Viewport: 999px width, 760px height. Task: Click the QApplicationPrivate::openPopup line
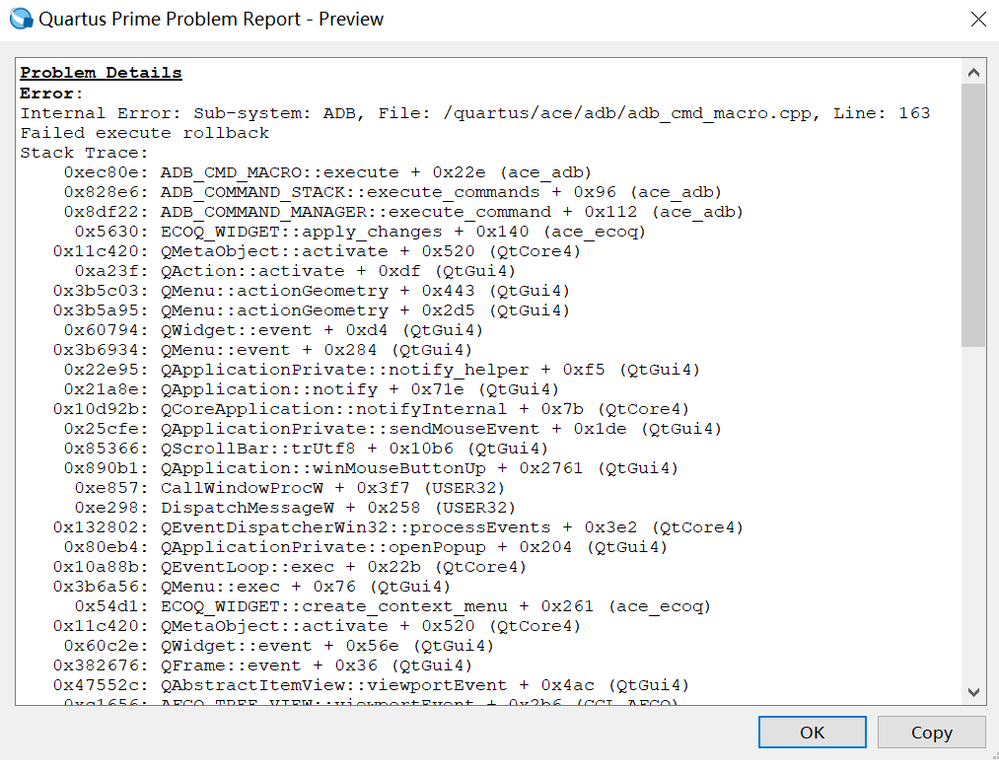coord(365,548)
